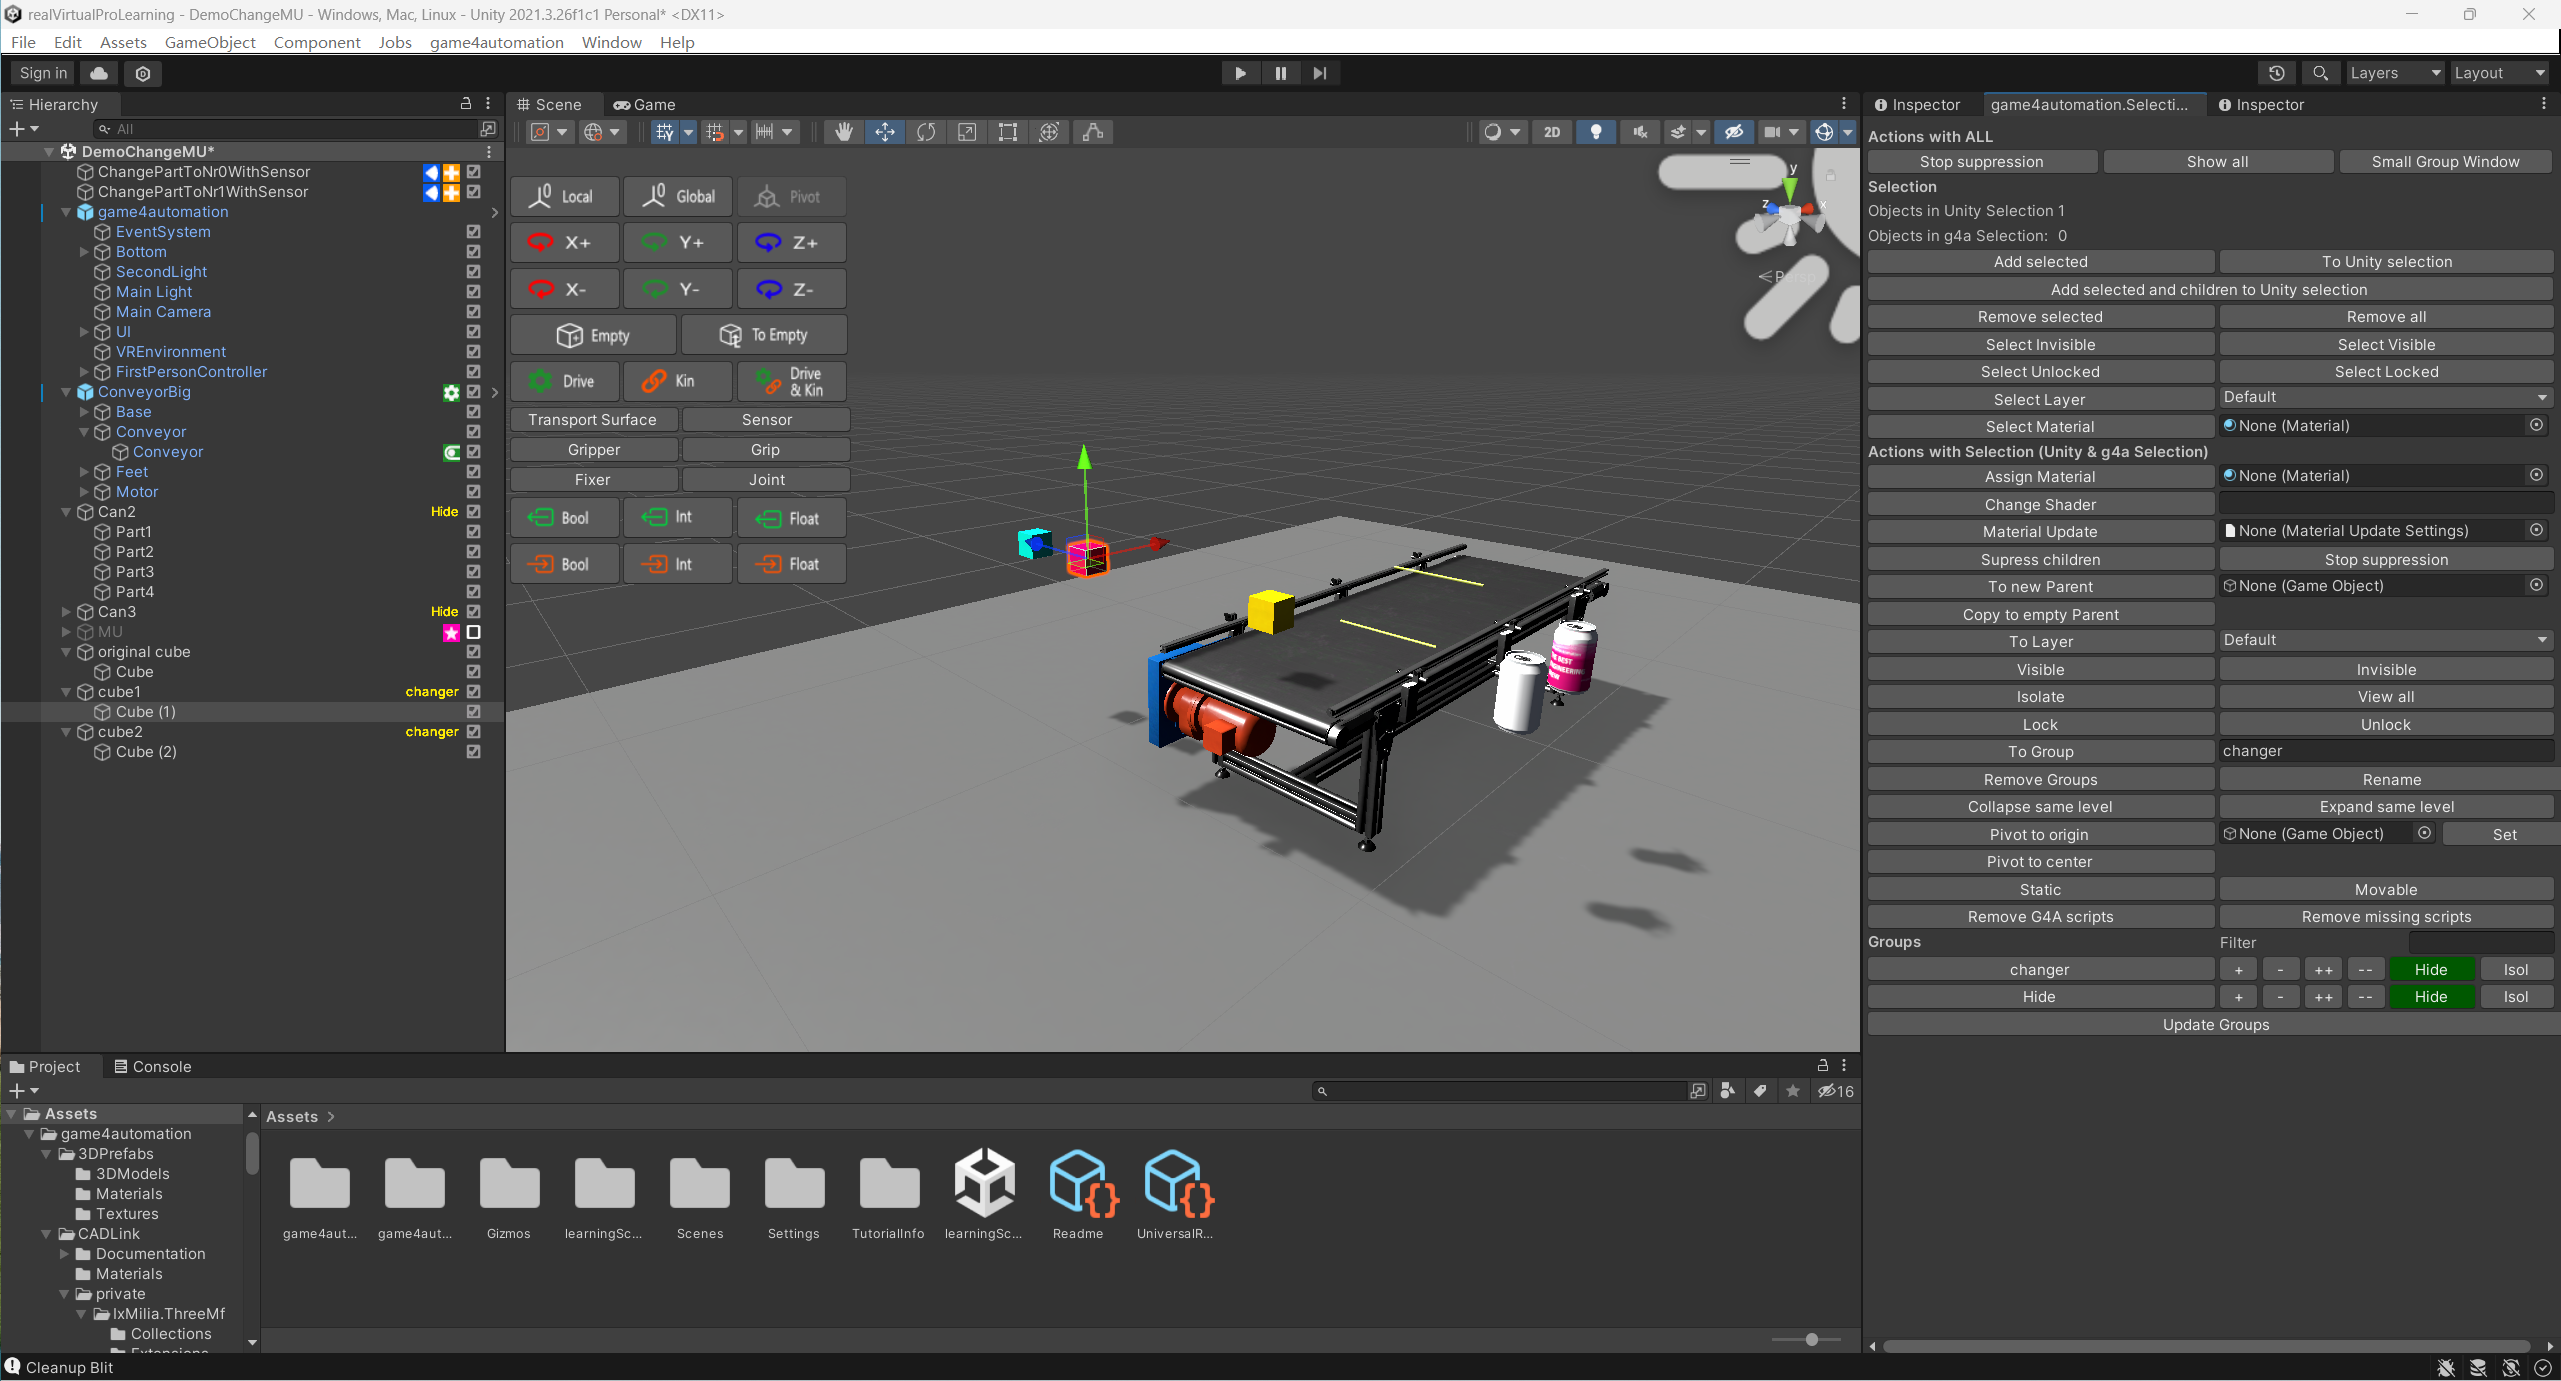Toggle checkbox for MU row

[x=474, y=632]
